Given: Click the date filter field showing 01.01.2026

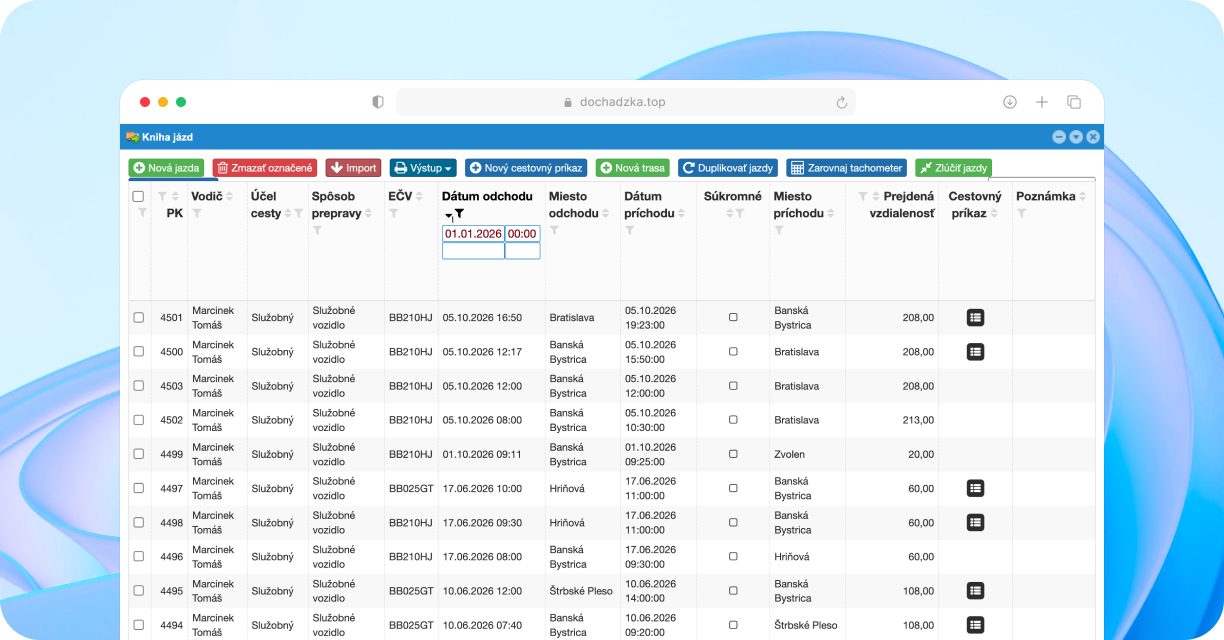Looking at the screenshot, I should pyautogui.click(x=473, y=233).
